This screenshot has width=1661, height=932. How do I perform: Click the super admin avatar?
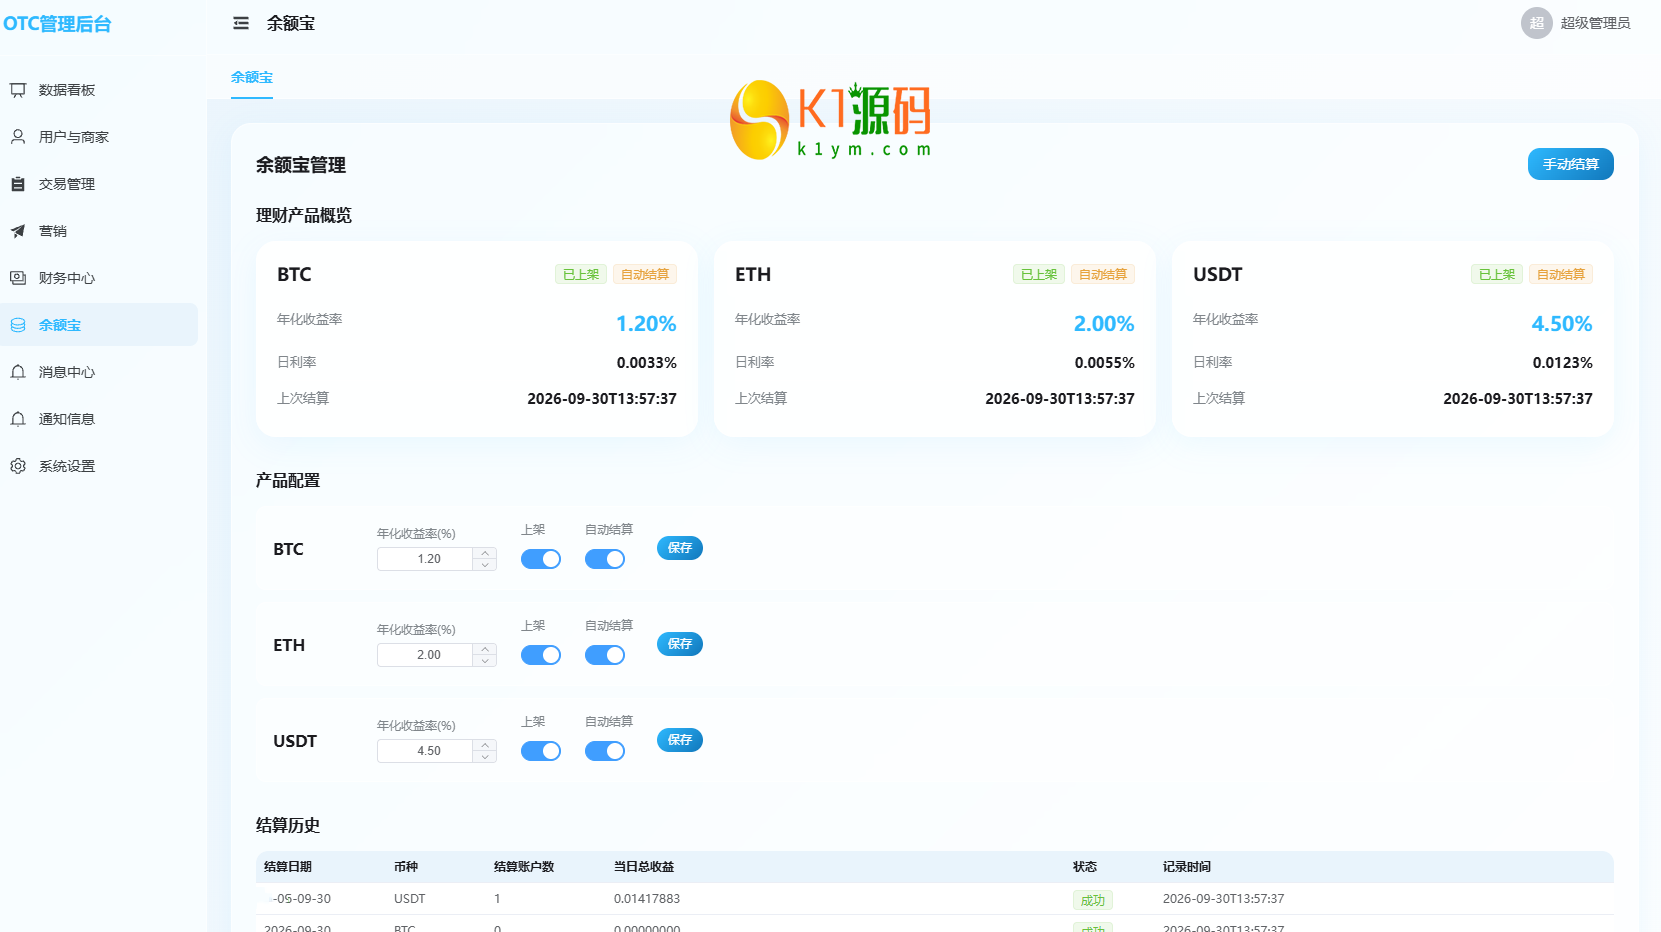tap(1536, 23)
